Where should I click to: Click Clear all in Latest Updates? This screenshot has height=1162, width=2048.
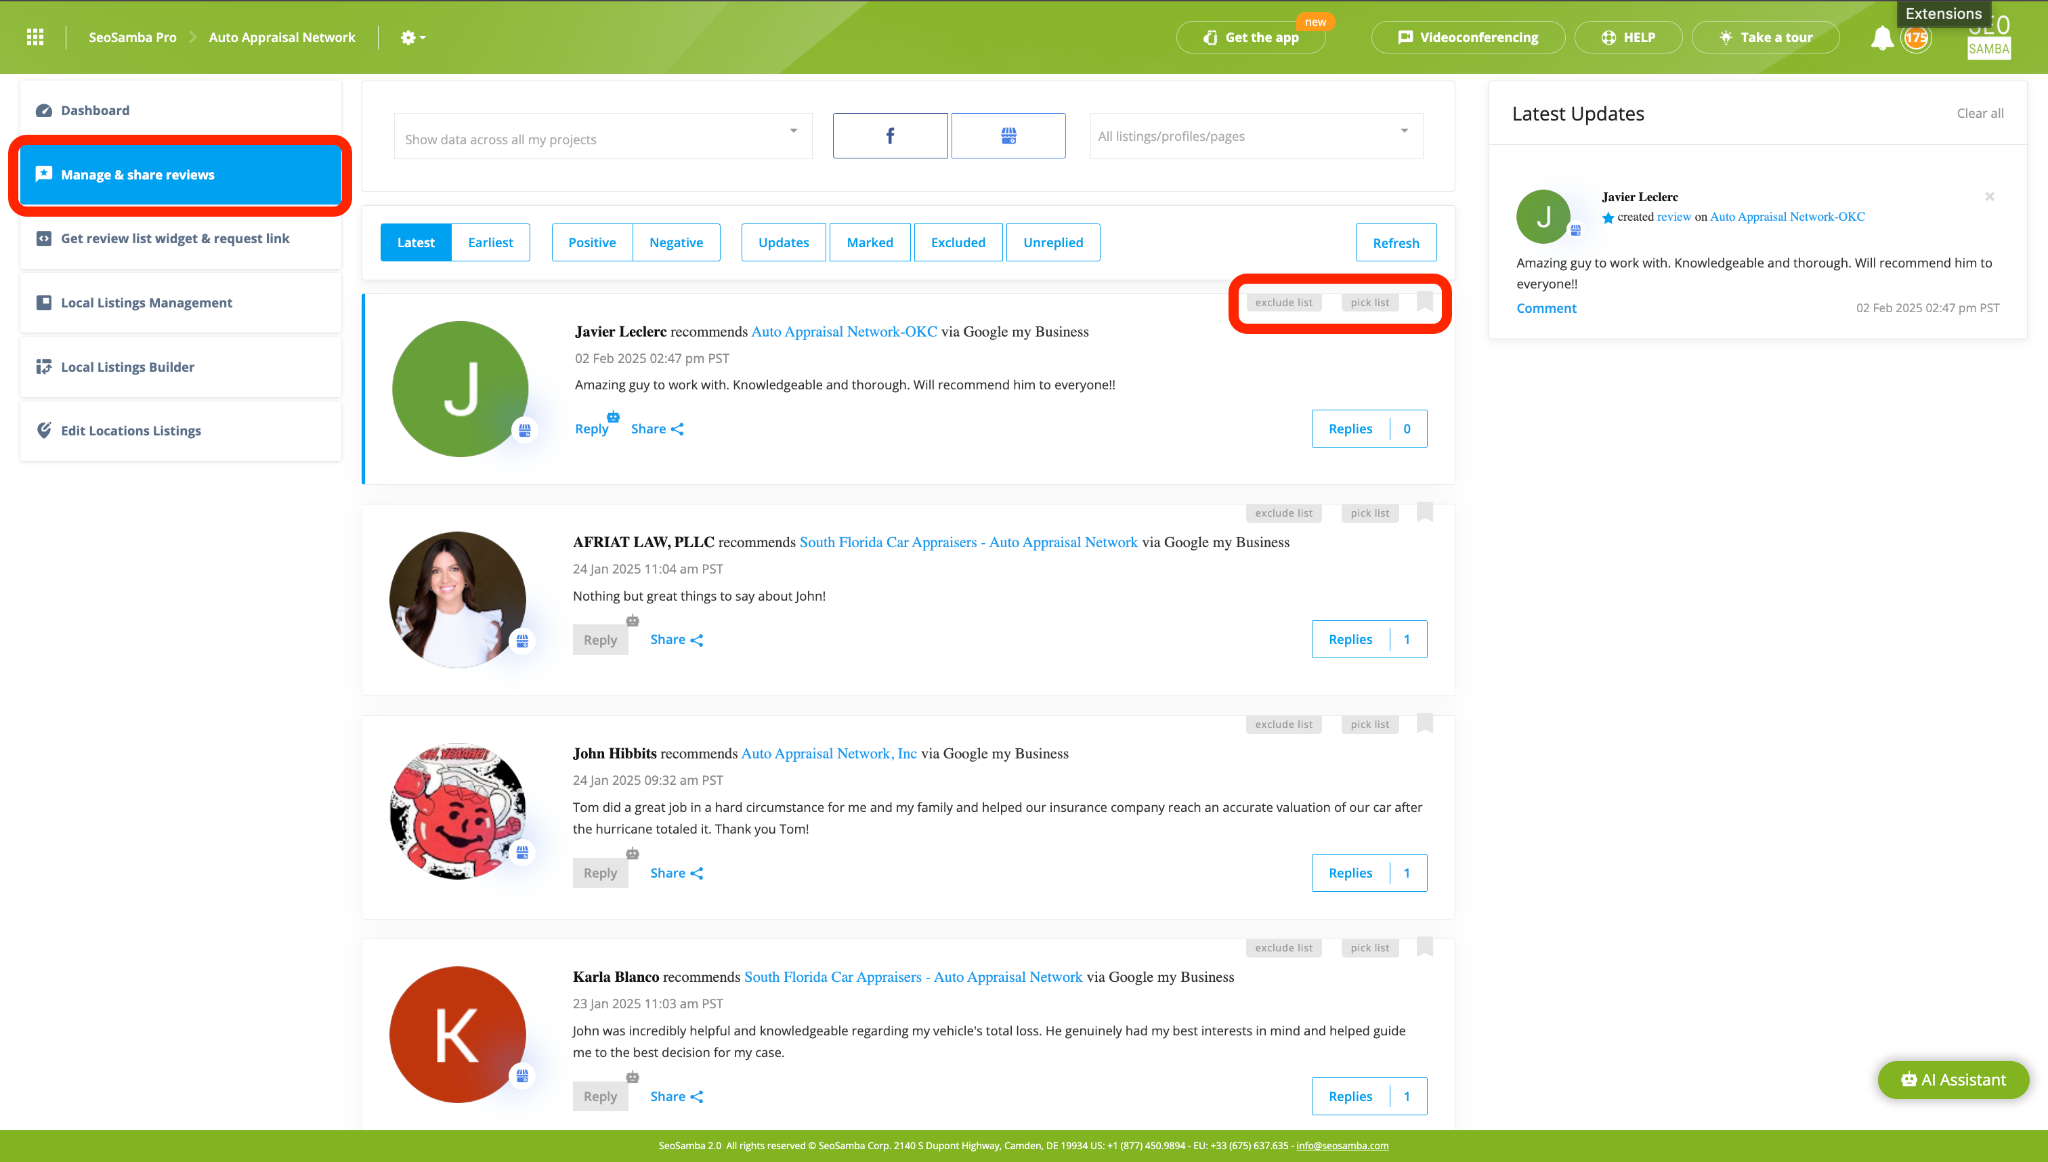click(x=1980, y=113)
